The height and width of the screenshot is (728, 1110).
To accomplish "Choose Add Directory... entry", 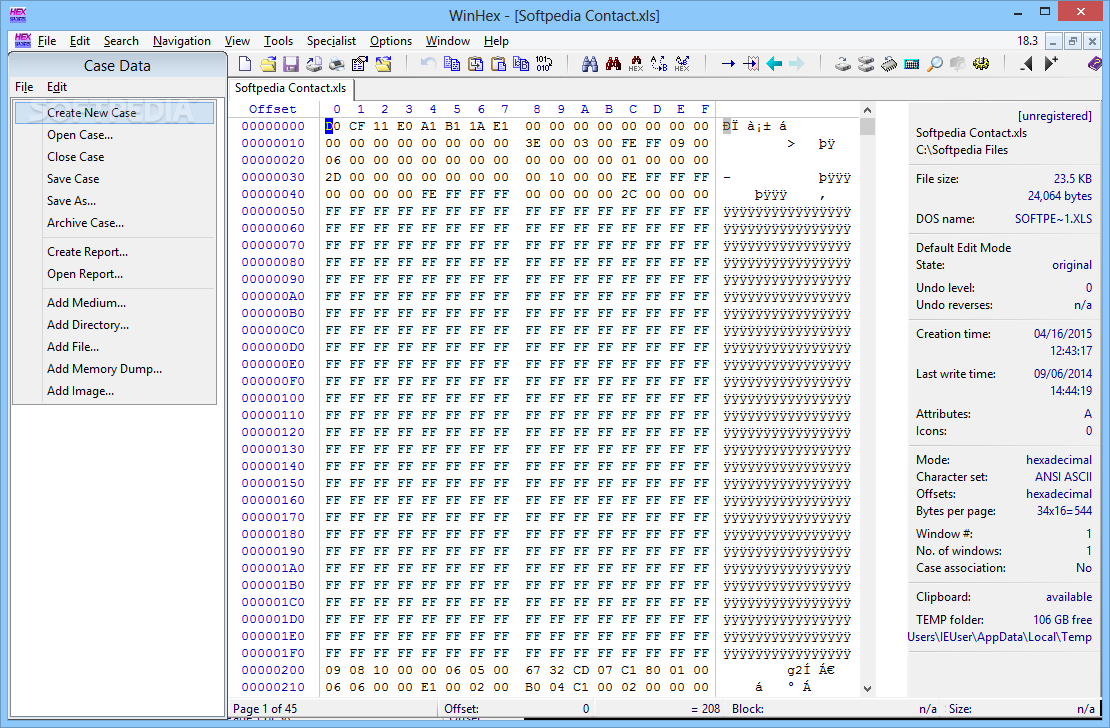I will point(115,324).
